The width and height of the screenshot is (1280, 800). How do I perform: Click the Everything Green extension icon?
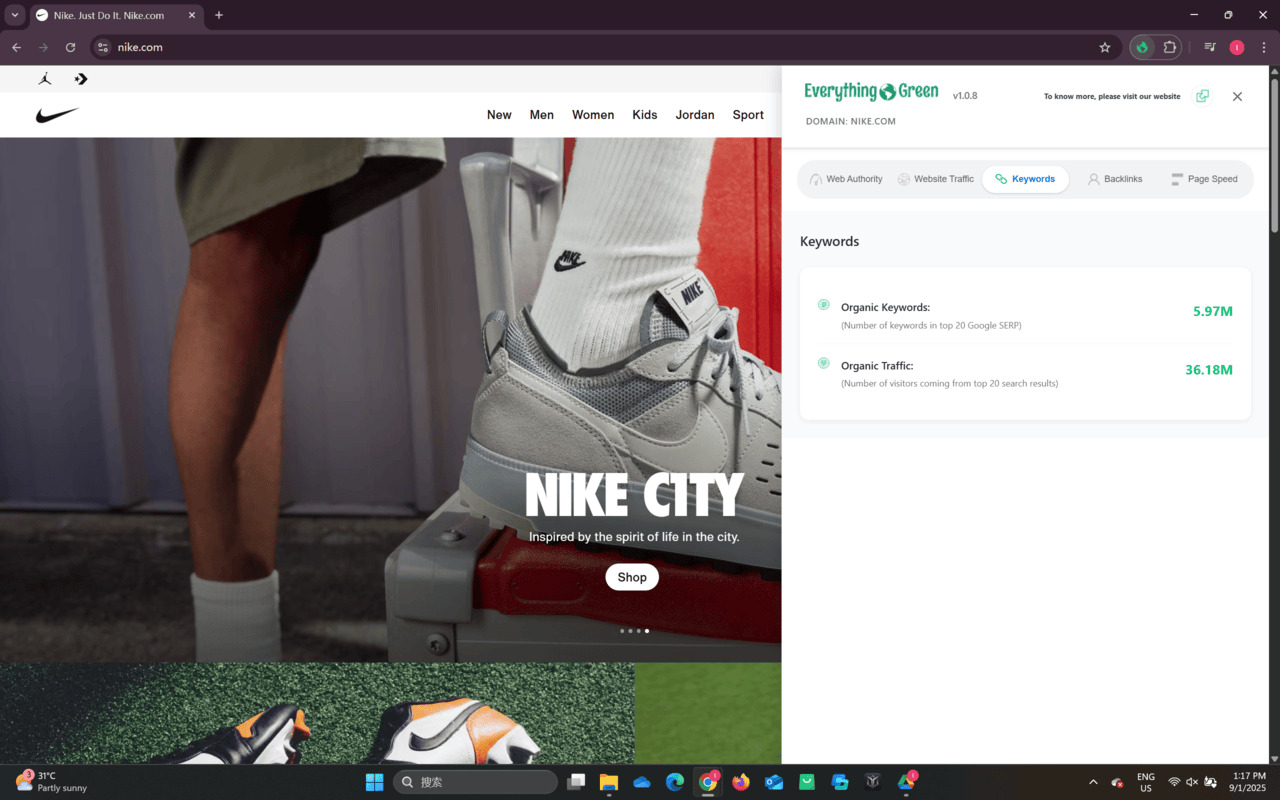(x=1142, y=47)
